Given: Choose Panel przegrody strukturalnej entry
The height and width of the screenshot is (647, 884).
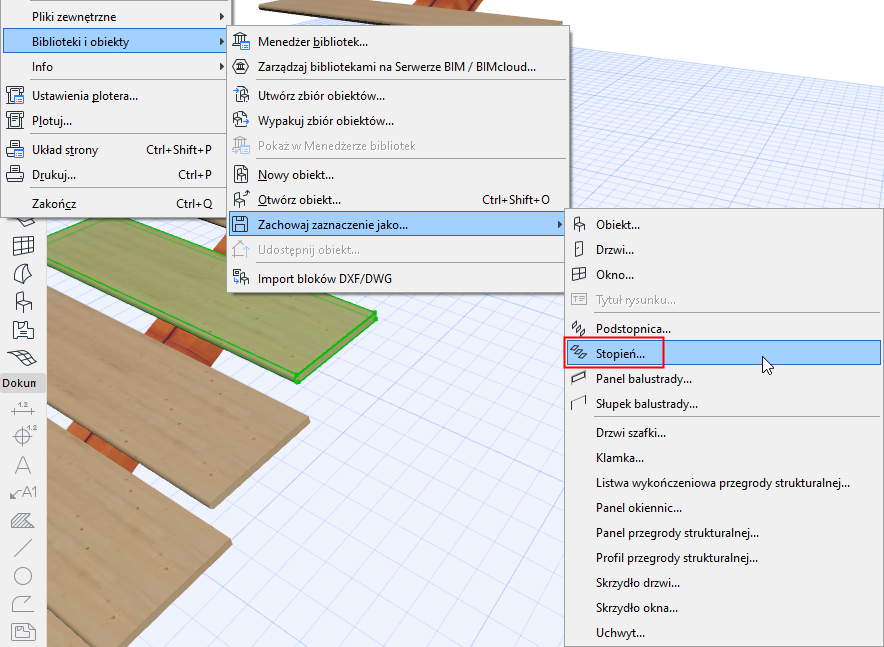Looking at the screenshot, I should (x=723, y=533).
